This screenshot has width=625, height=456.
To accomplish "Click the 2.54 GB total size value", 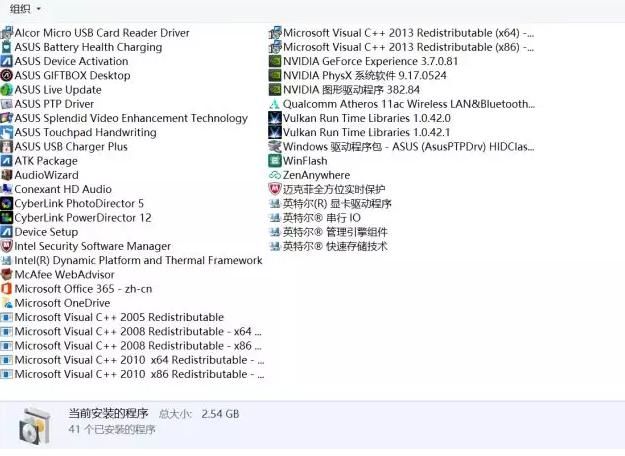I will [x=220, y=414].
